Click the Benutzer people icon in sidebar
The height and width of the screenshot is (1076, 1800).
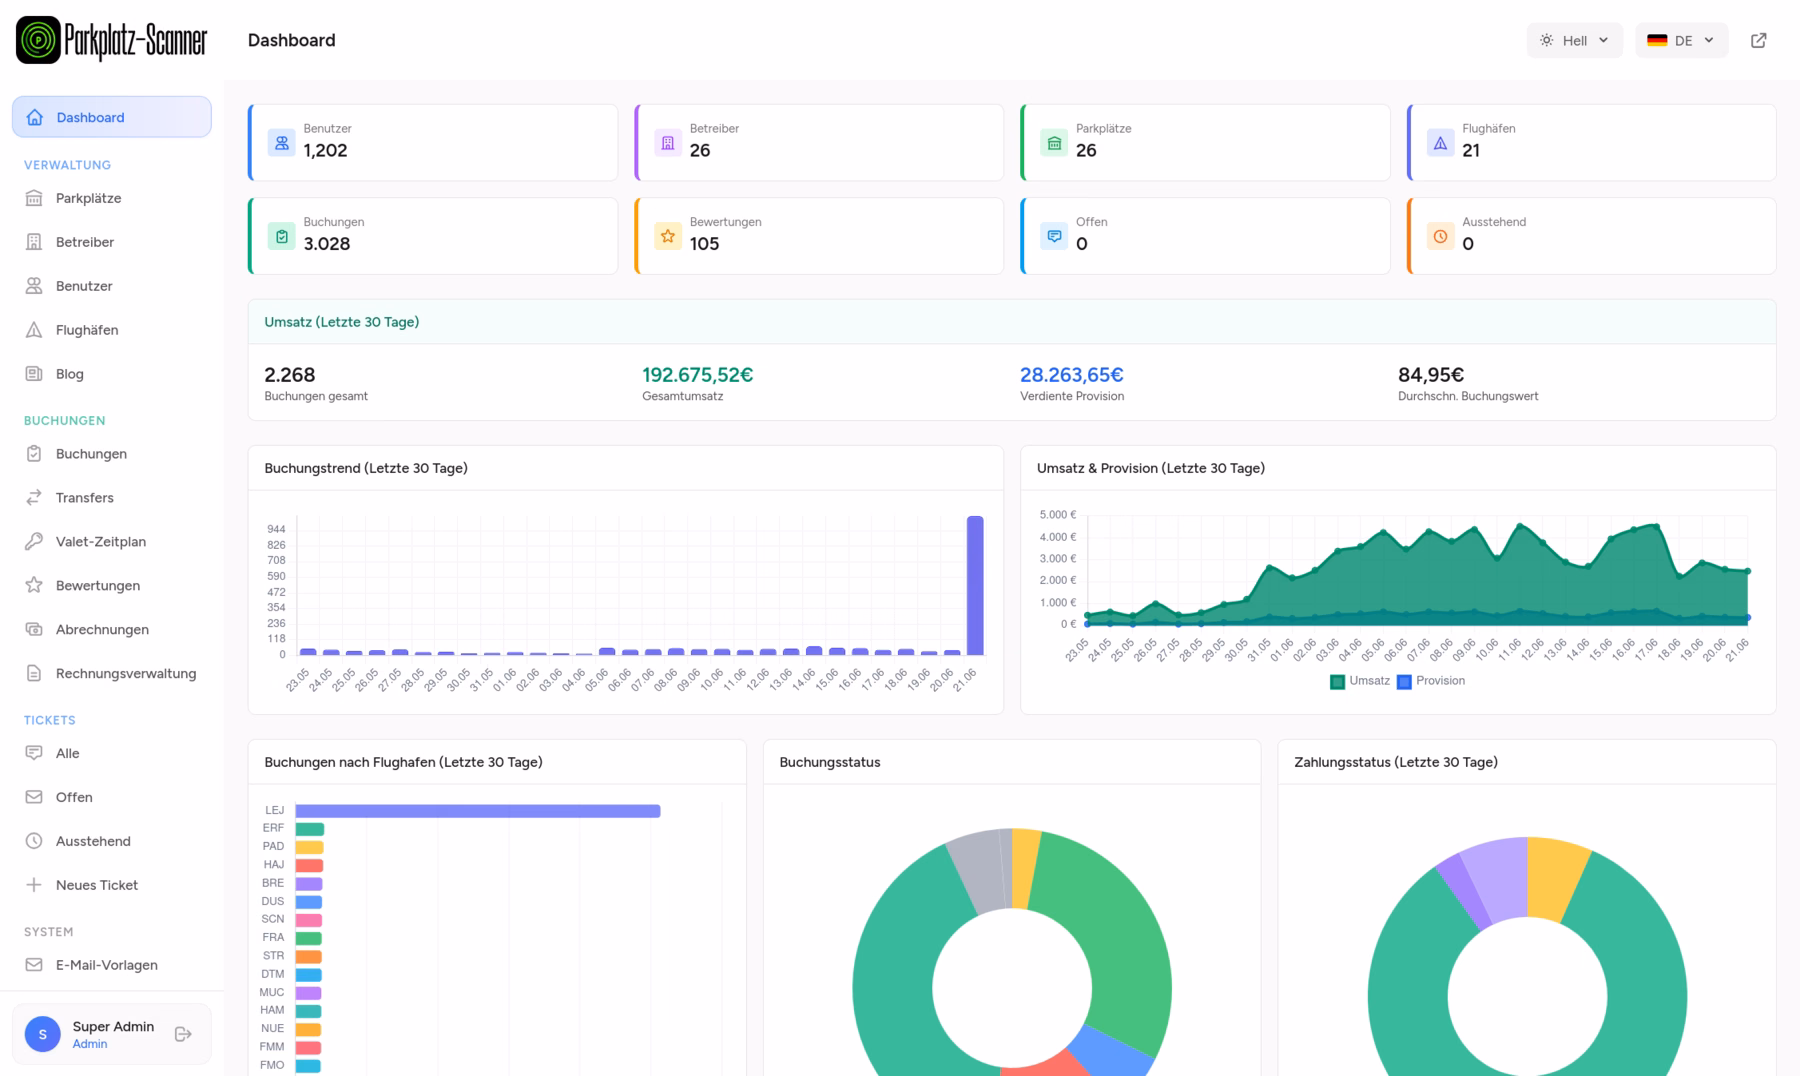click(34, 286)
